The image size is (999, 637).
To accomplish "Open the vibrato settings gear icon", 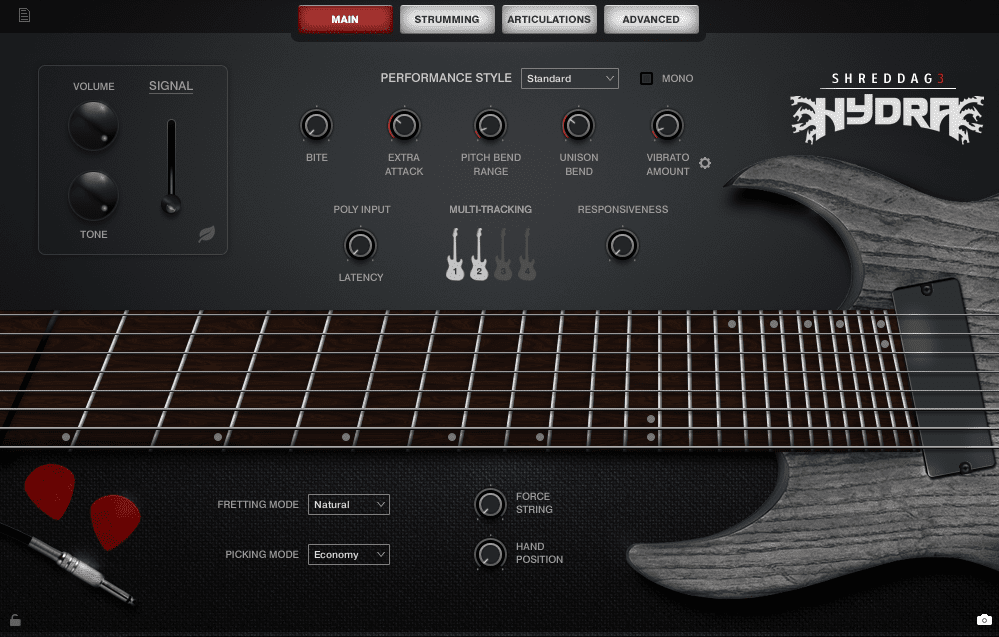I will [x=705, y=163].
